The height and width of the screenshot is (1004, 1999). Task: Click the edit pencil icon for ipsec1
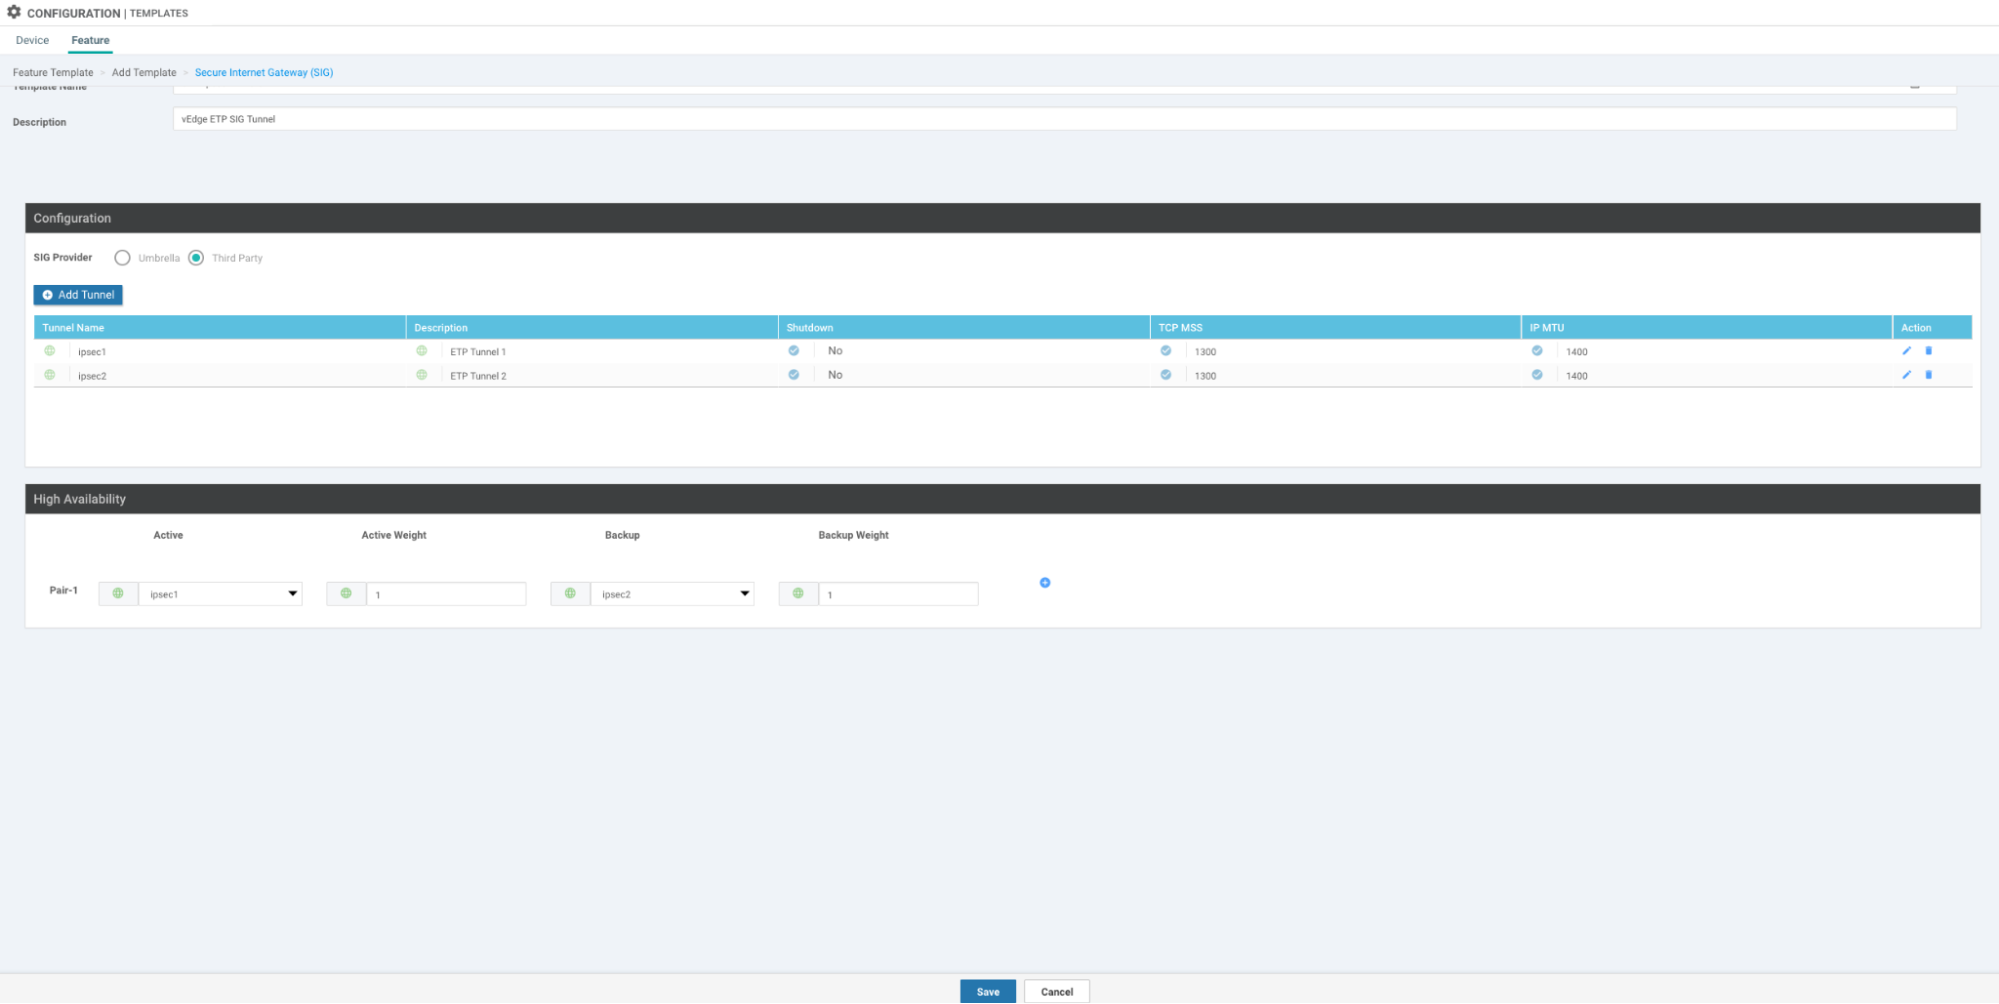click(x=1906, y=351)
